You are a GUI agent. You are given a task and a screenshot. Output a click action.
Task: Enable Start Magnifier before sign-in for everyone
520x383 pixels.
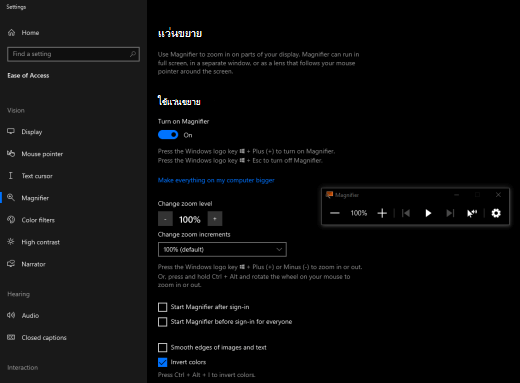click(x=162, y=322)
